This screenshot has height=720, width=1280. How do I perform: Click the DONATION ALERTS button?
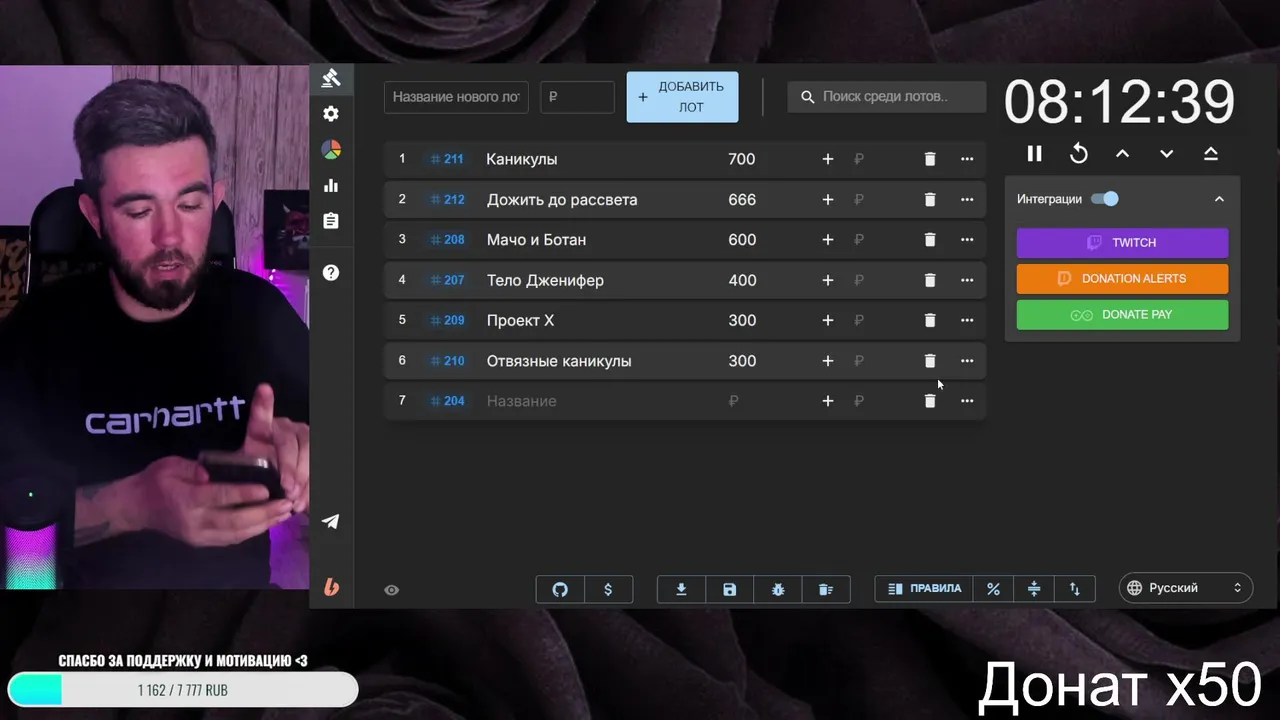[1122, 279]
